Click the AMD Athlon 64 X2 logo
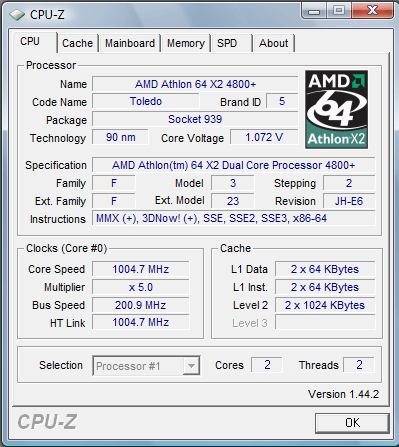 [337, 109]
